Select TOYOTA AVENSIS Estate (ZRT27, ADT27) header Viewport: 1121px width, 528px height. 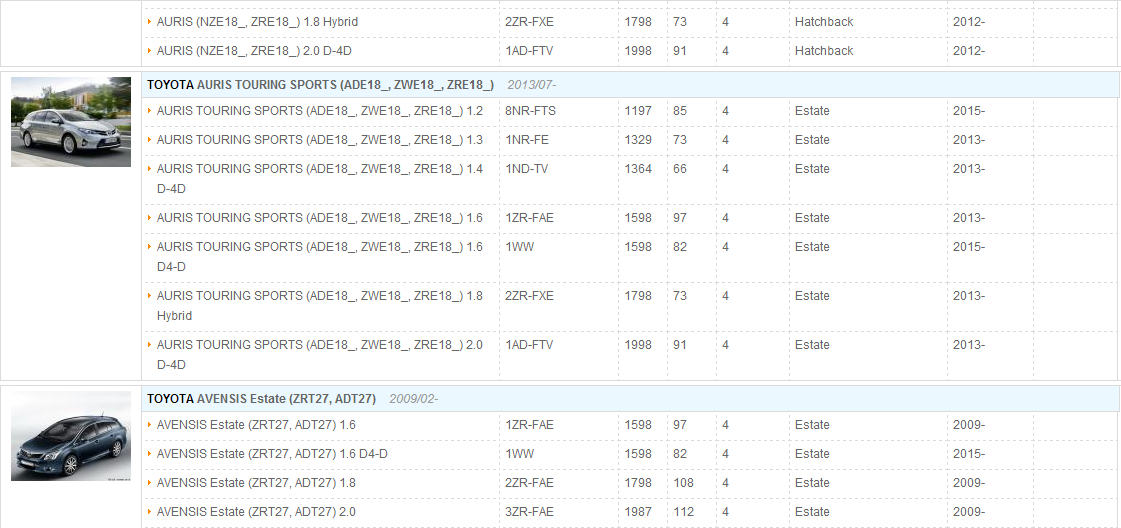pos(262,399)
